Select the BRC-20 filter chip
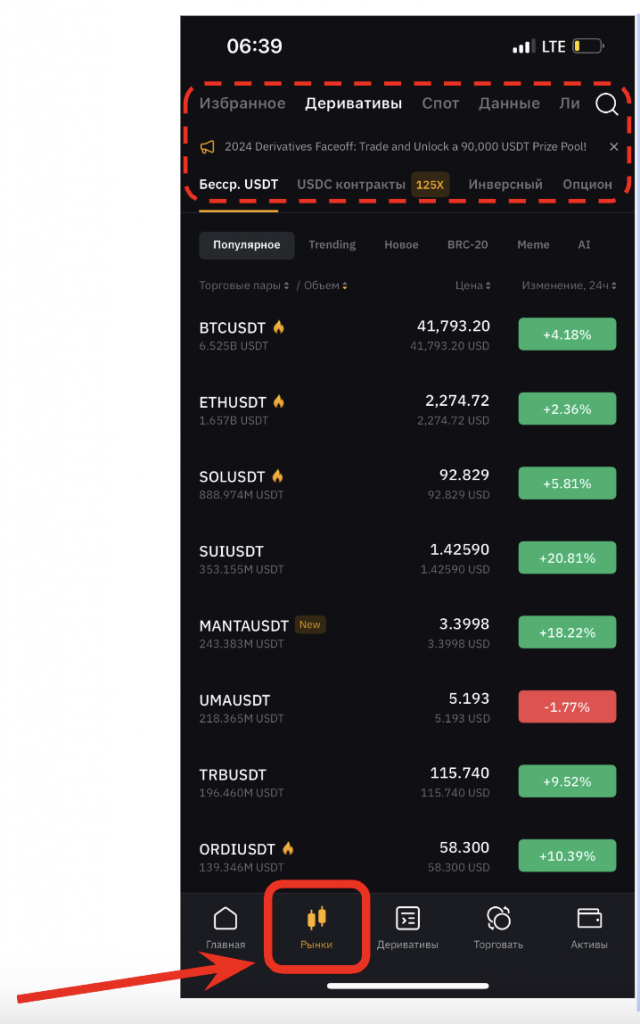The width and height of the screenshot is (640, 1024). coord(468,245)
